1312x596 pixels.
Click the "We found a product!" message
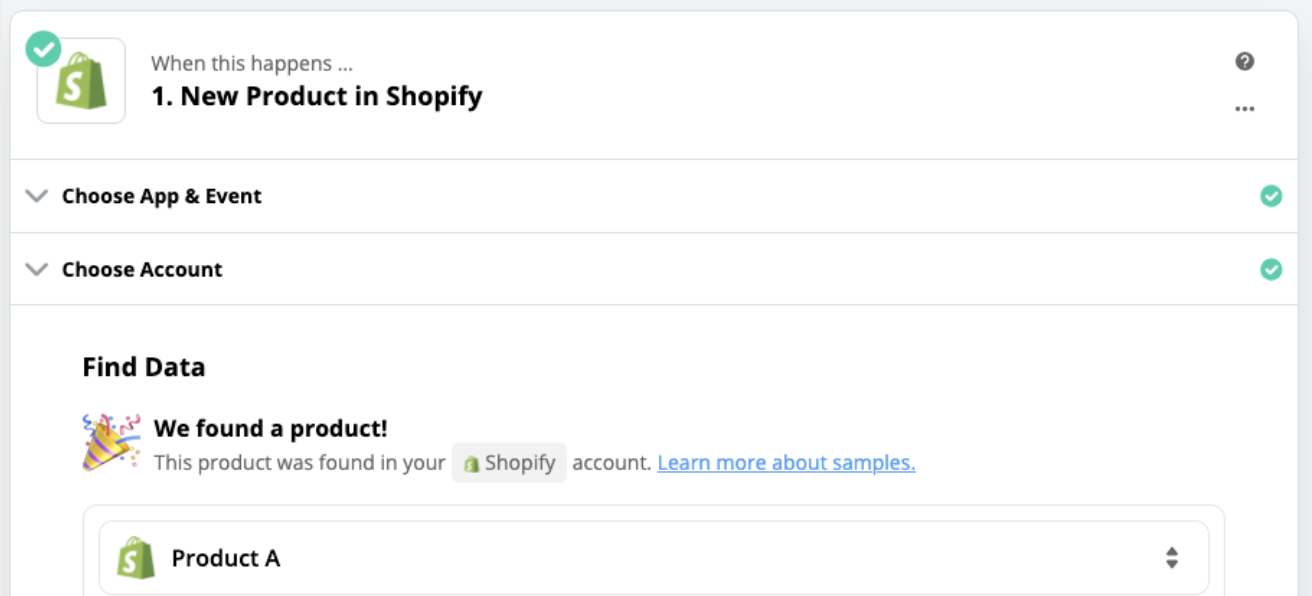tap(270, 429)
